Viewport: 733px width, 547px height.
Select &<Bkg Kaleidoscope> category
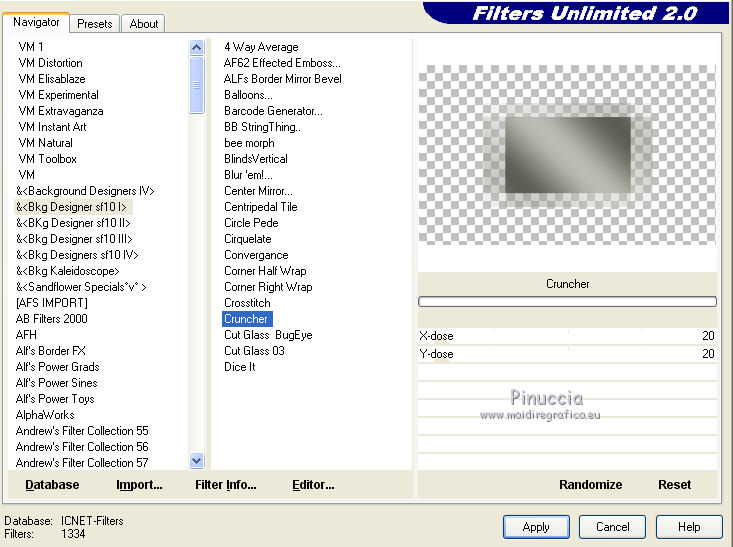[67, 271]
